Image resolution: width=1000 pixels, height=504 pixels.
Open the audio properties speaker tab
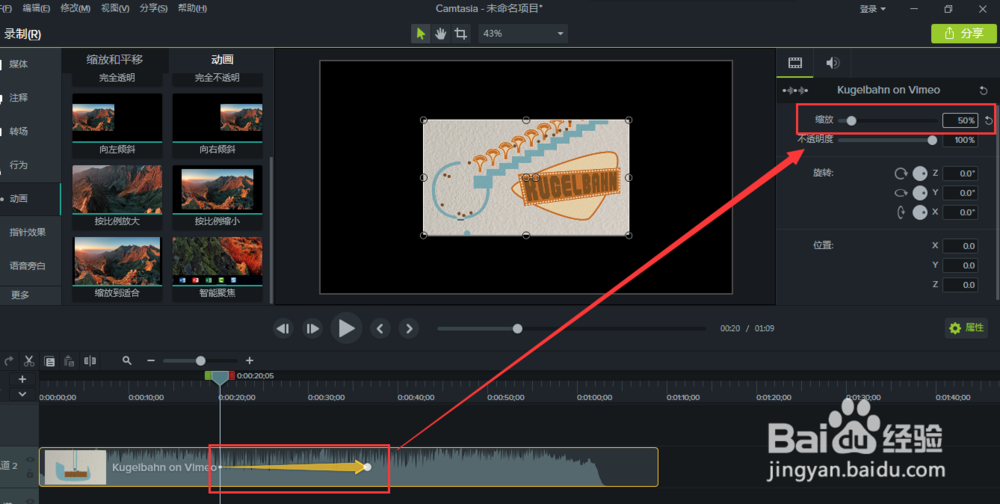(x=832, y=63)
